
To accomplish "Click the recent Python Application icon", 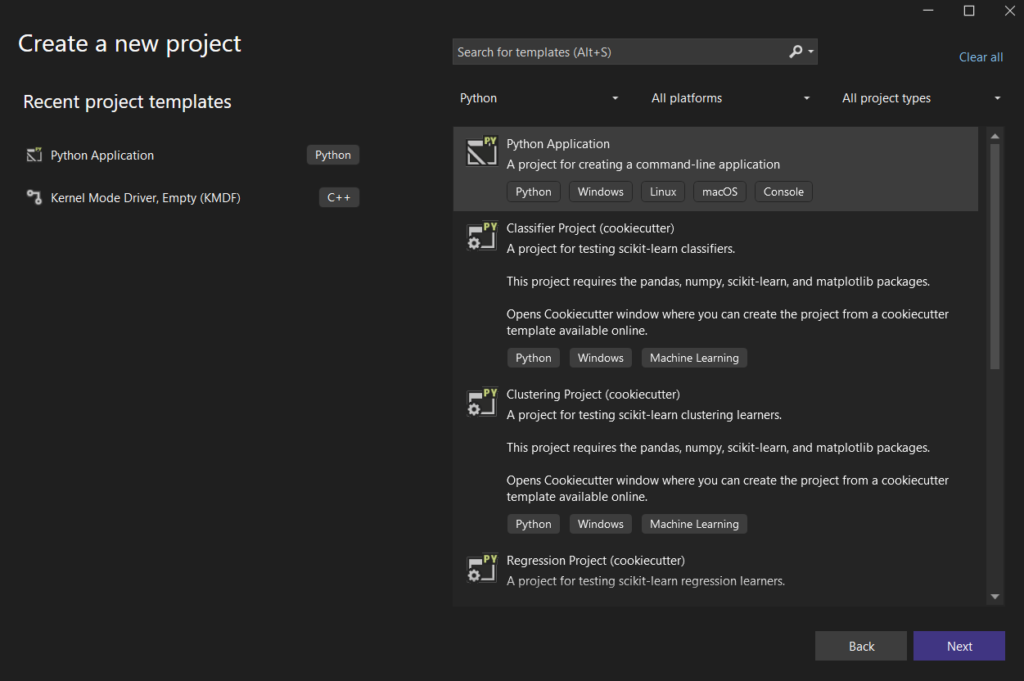I will point(34,155).
